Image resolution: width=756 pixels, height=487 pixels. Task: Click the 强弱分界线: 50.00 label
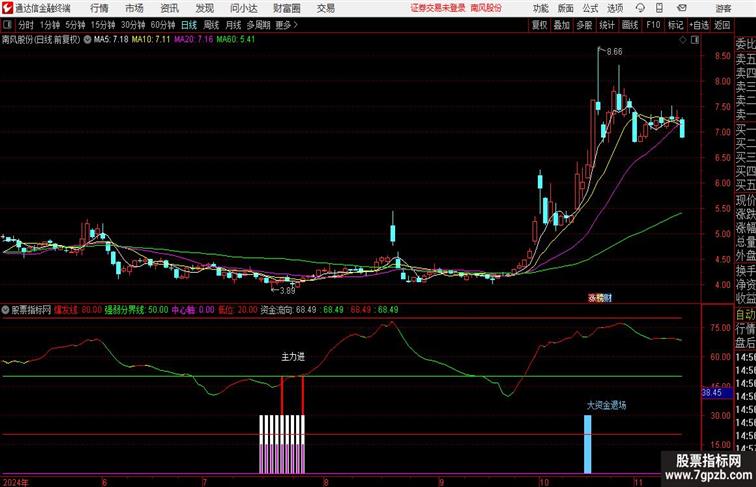tap(136, 310)
